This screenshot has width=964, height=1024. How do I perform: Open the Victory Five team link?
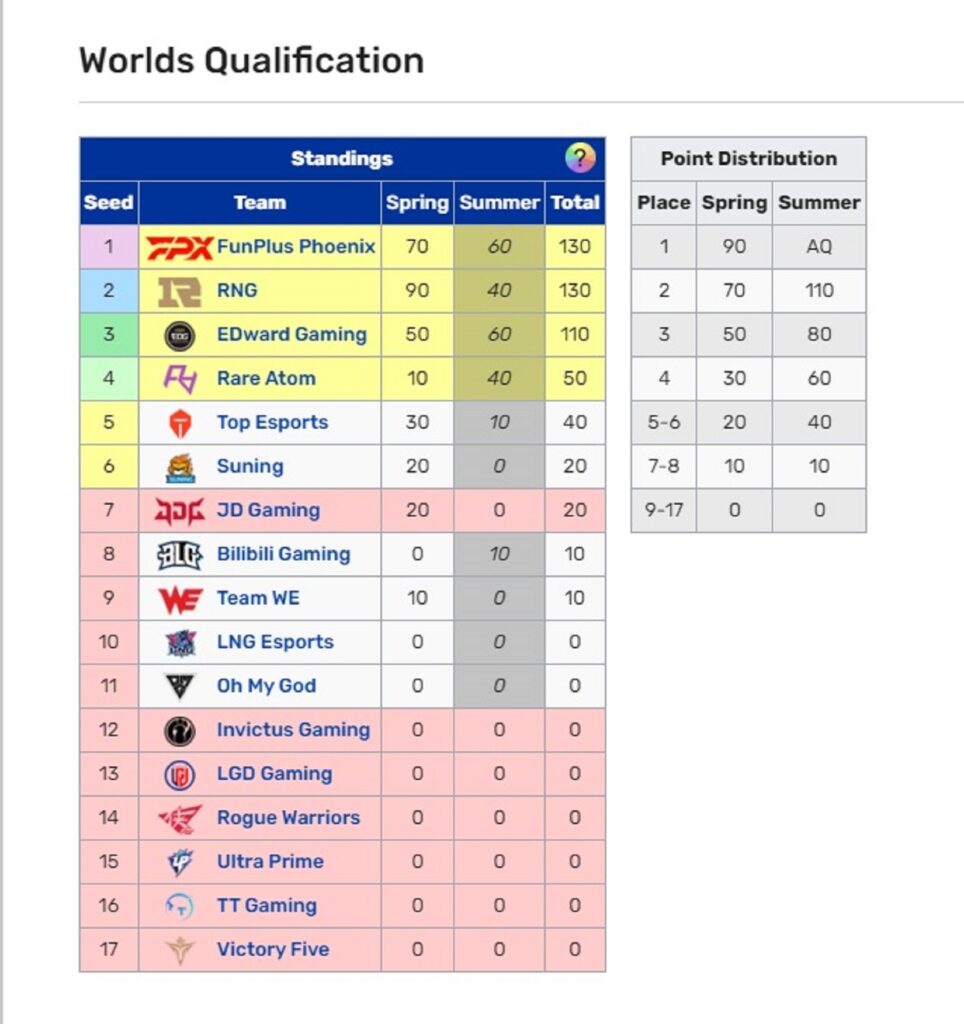[x=273, y=949]
